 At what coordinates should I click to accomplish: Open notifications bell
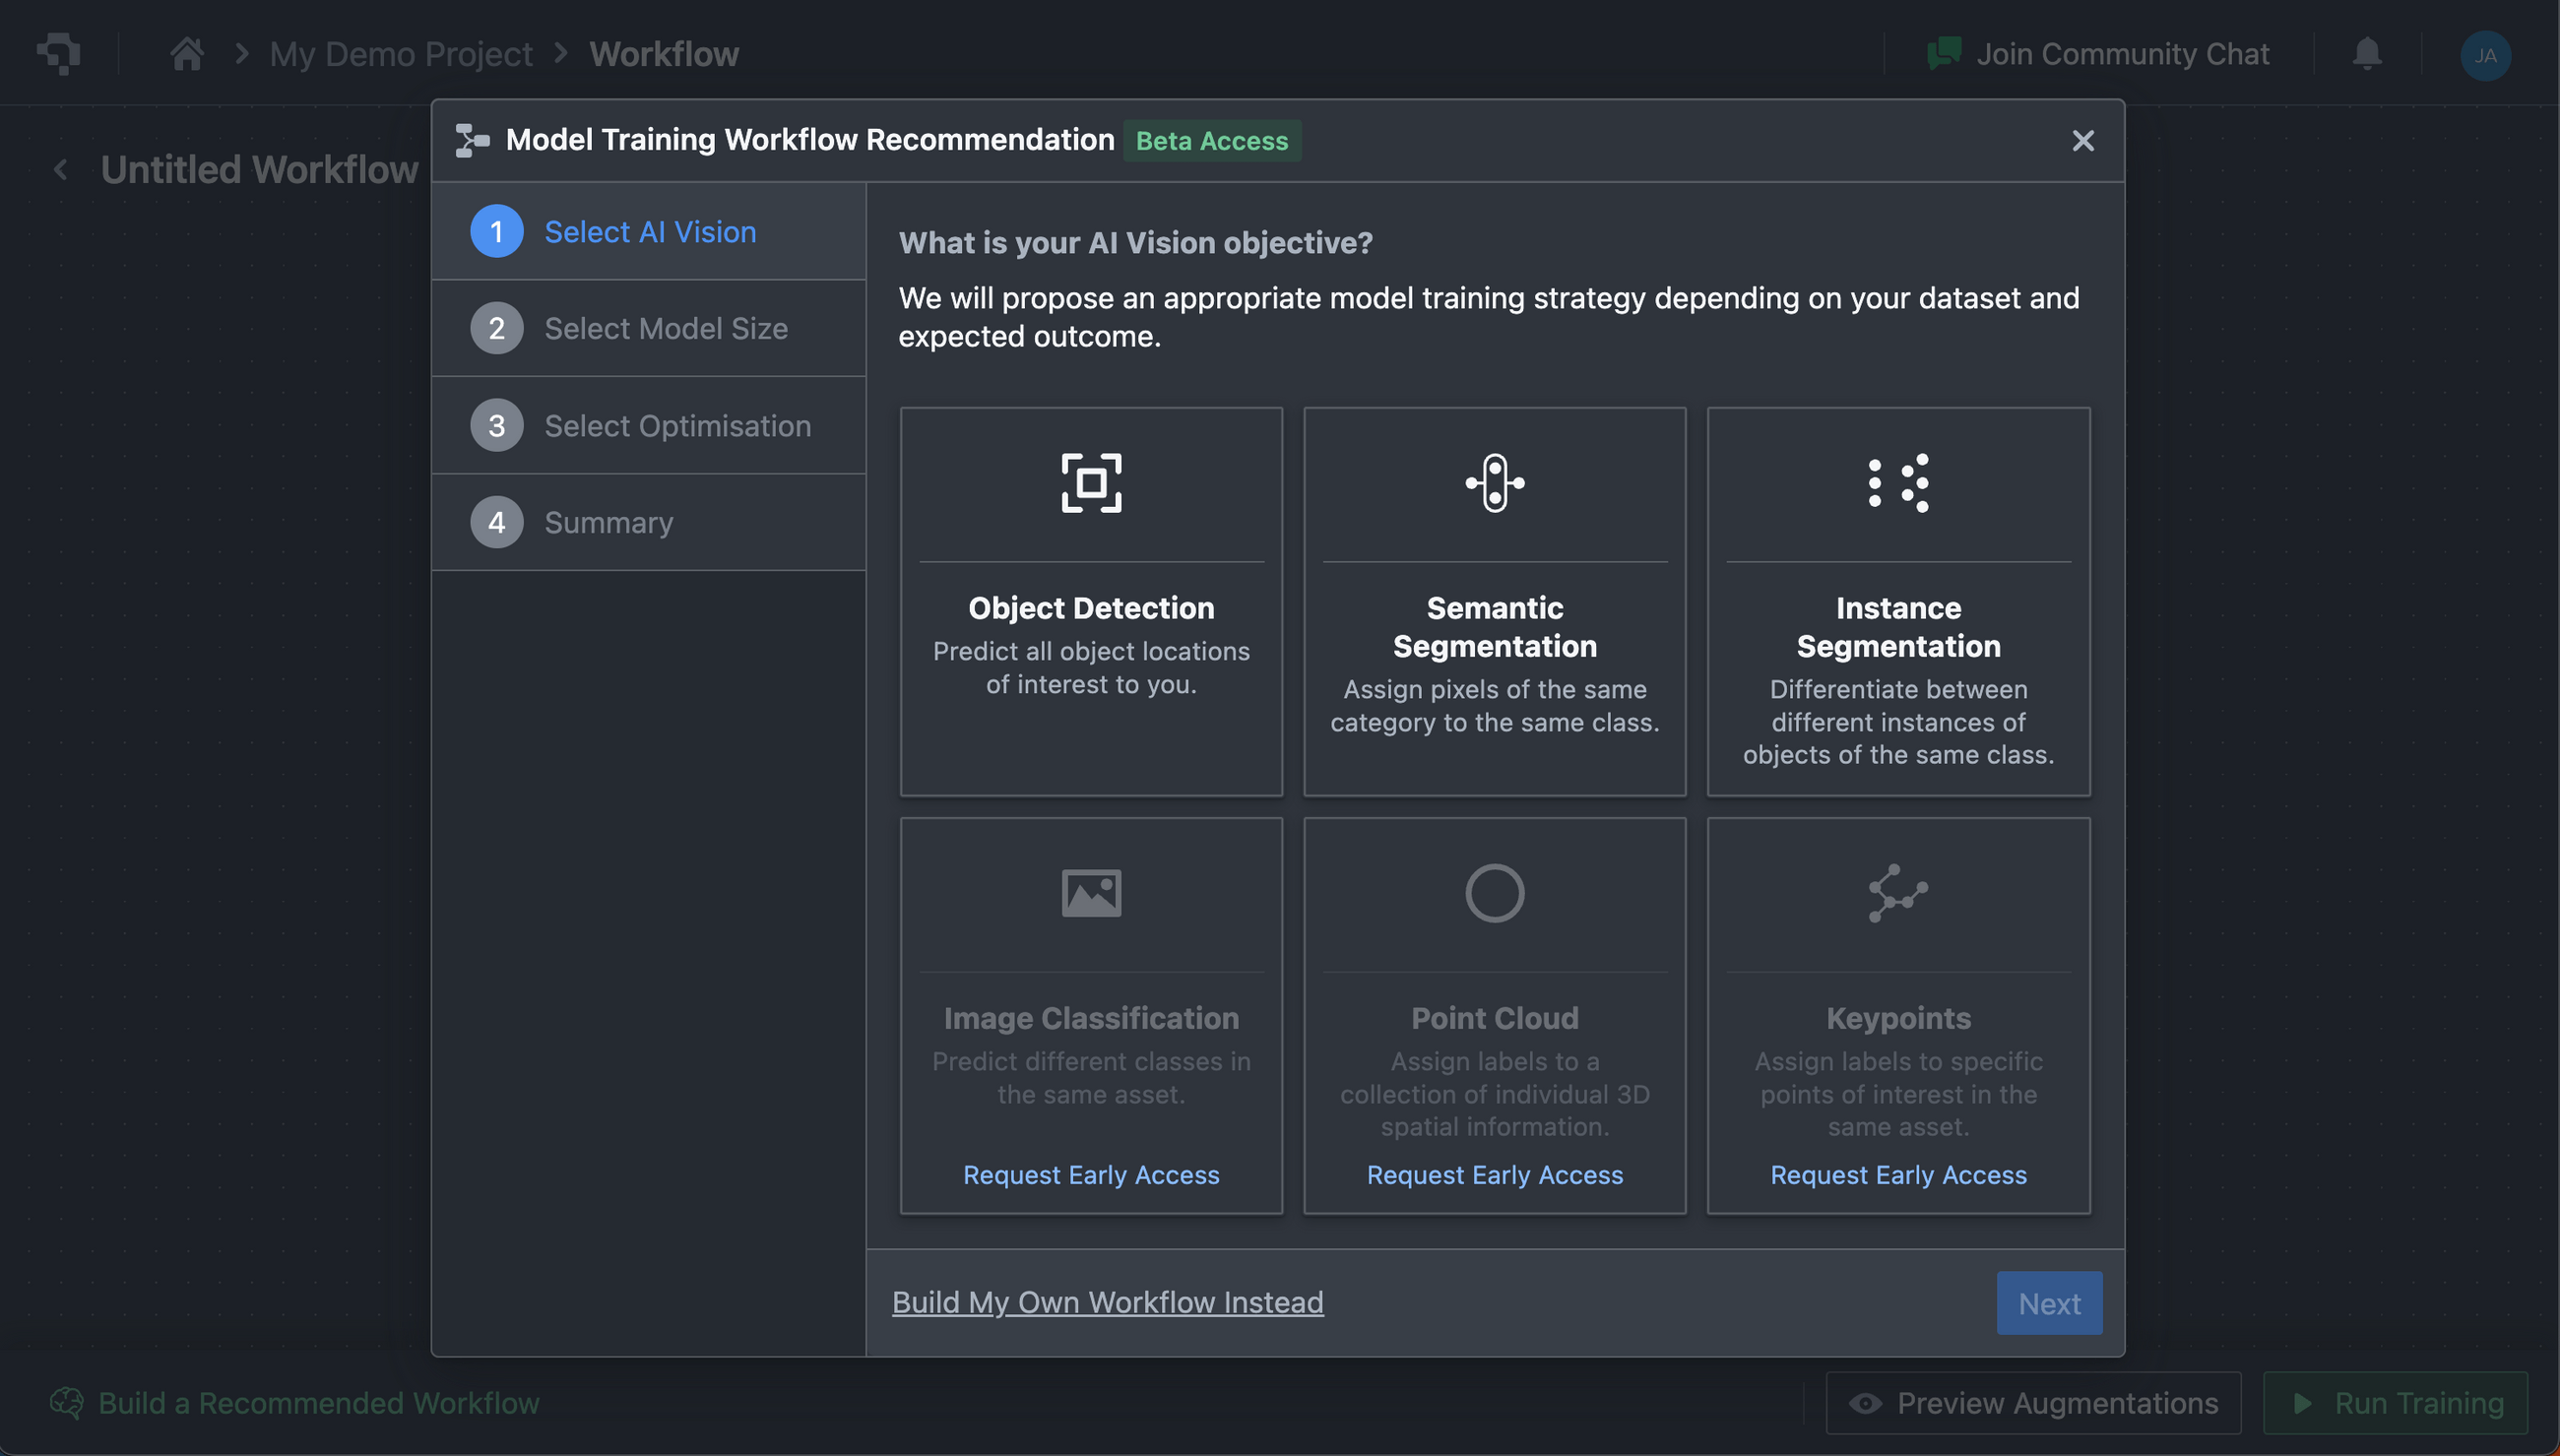tap(2366, 54)
